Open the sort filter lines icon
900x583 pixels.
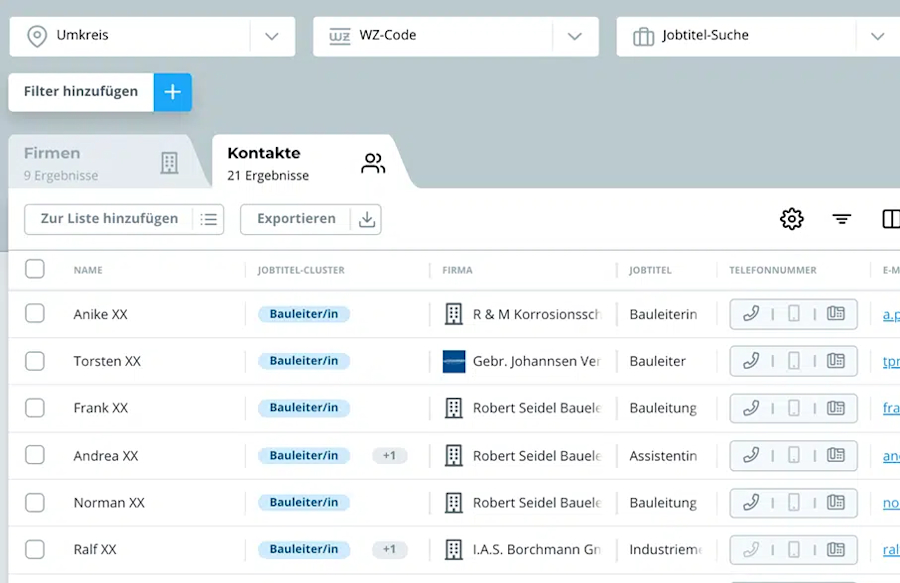841,219
